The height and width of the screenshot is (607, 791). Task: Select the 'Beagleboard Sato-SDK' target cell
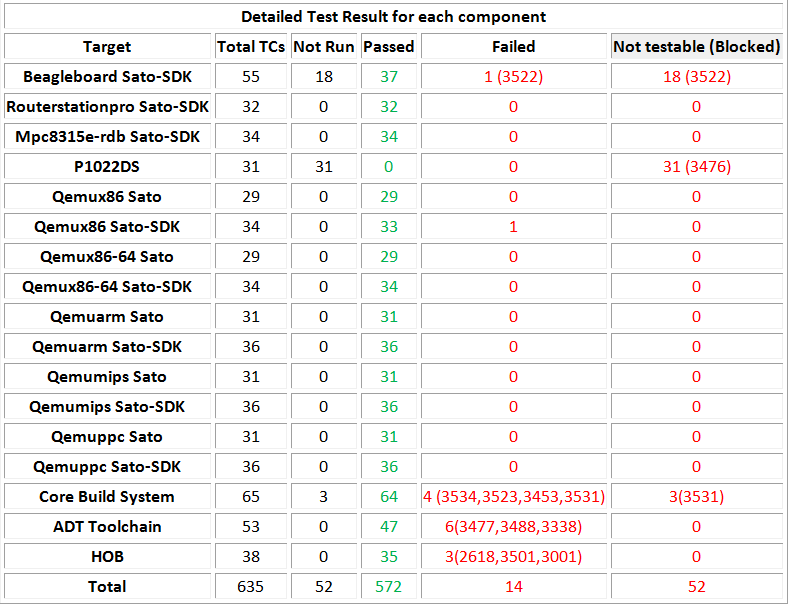107,77
